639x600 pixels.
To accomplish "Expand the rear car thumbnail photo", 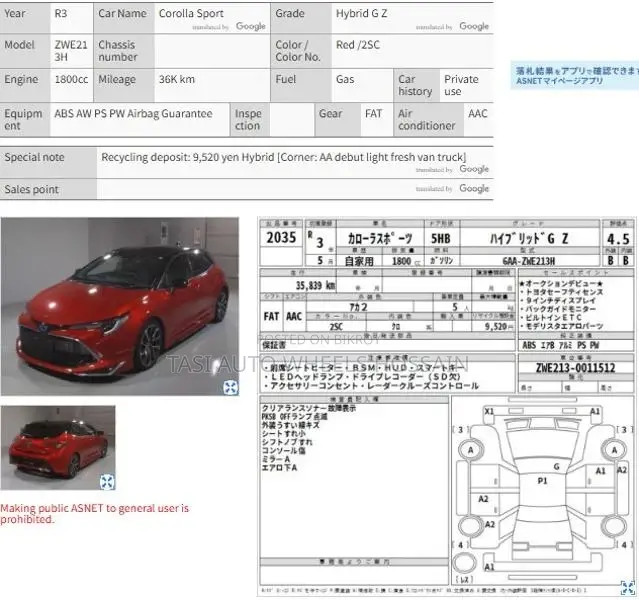I will [x=107, y=482].
